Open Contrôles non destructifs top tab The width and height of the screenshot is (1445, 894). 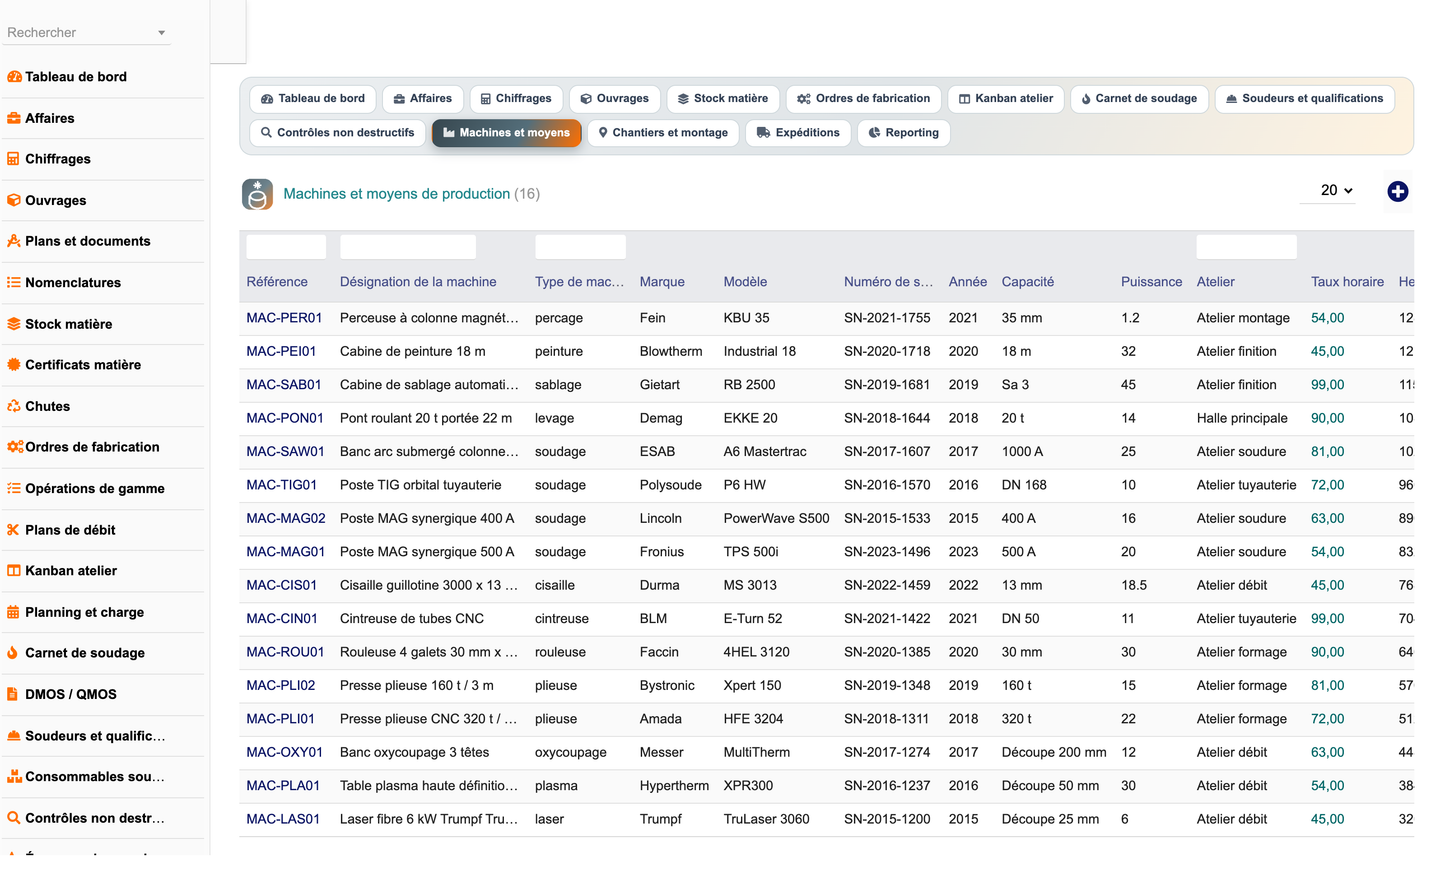[337, 133]
